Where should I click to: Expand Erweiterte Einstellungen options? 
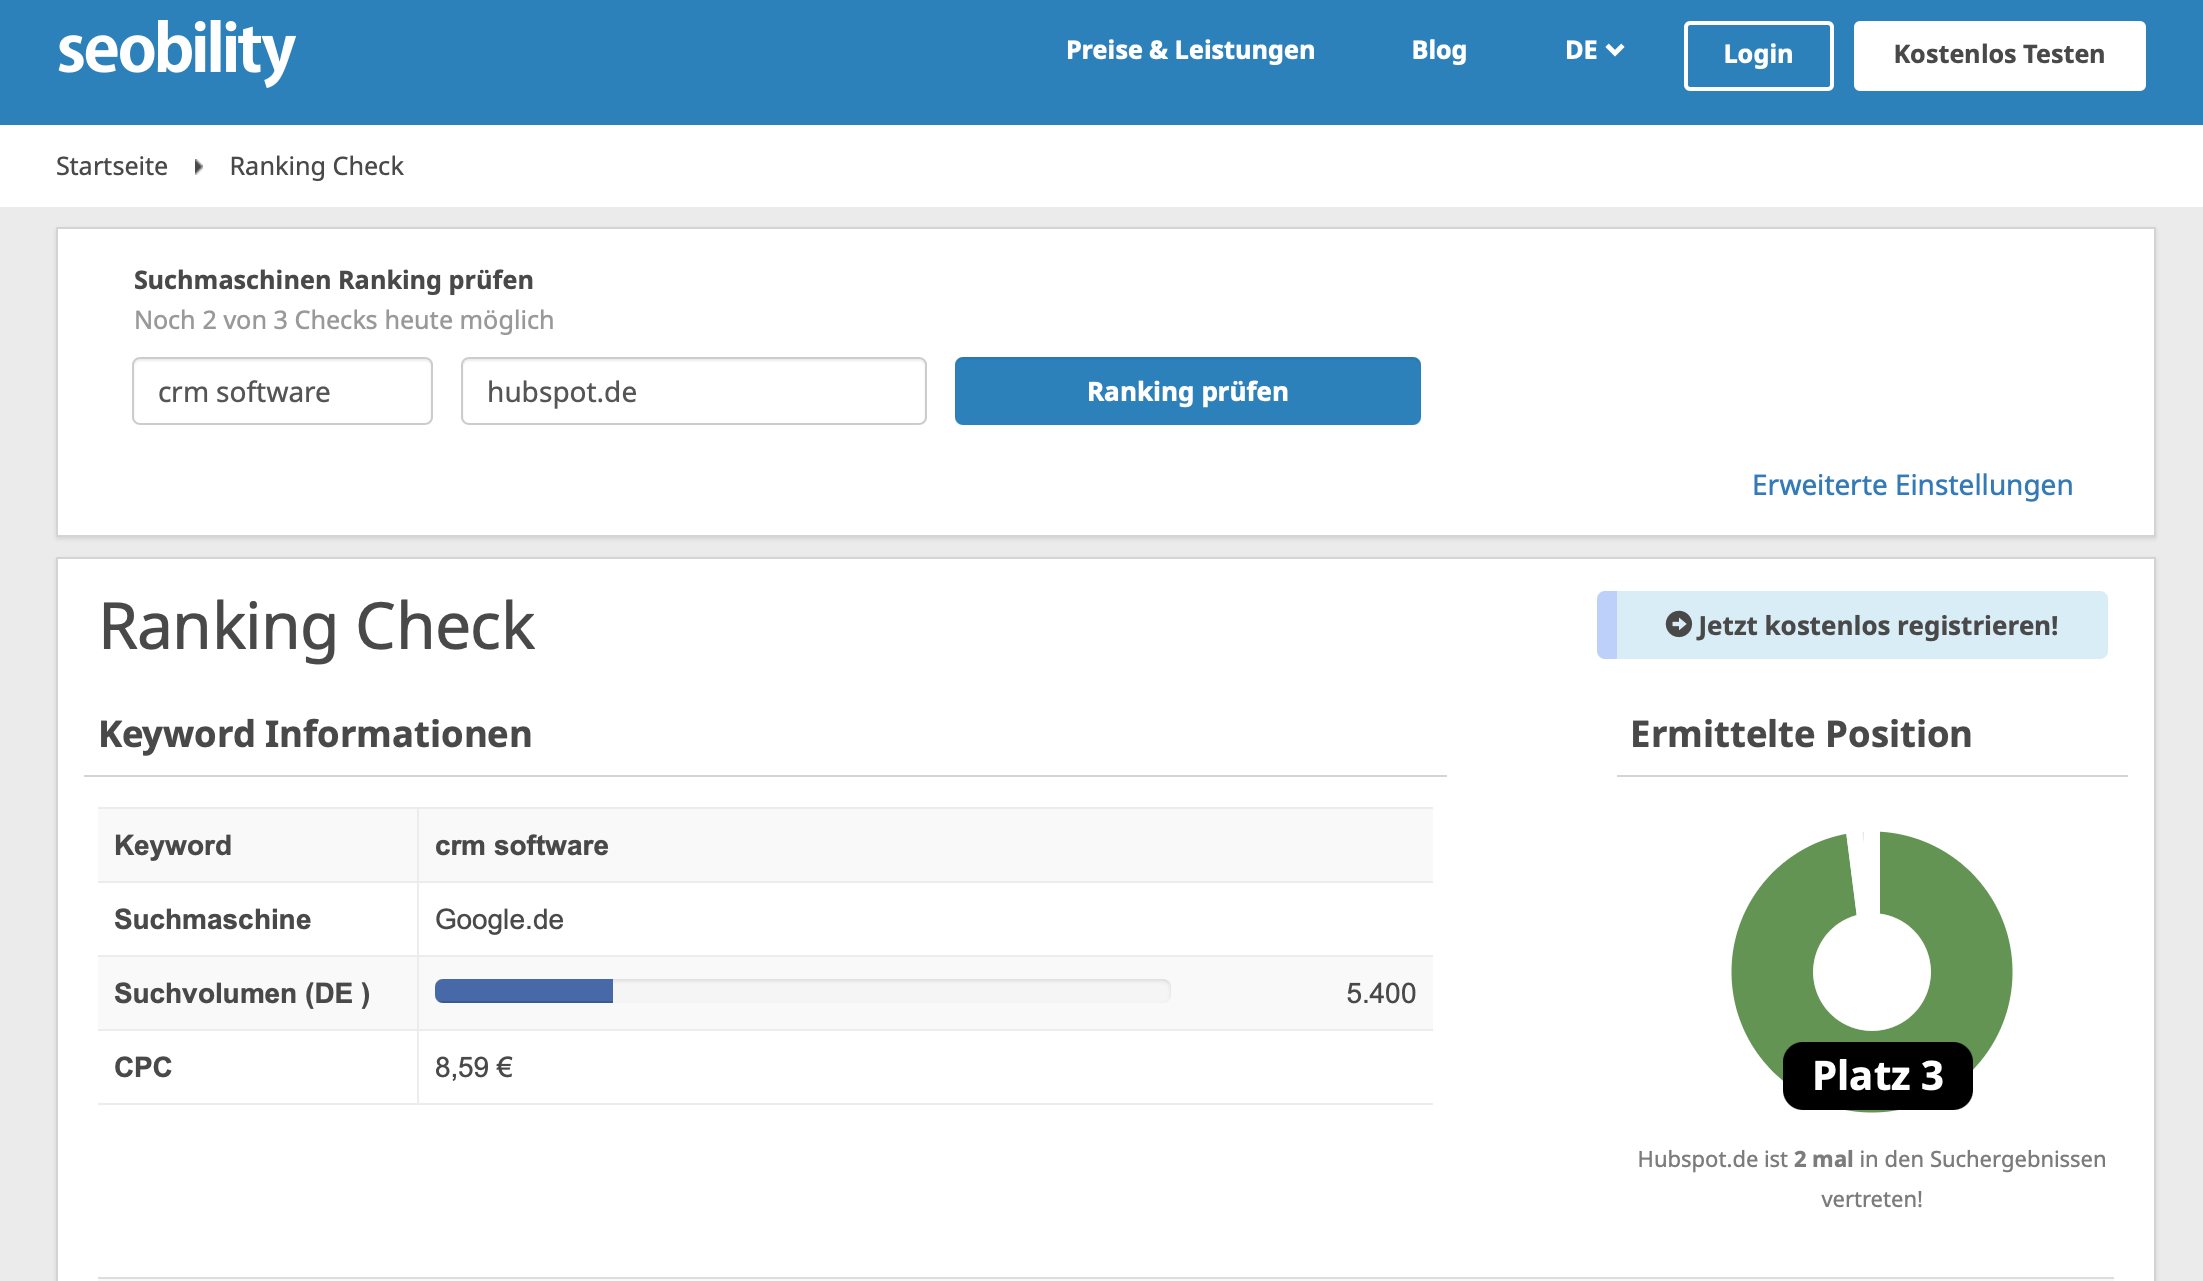[x=1911, y=485]
